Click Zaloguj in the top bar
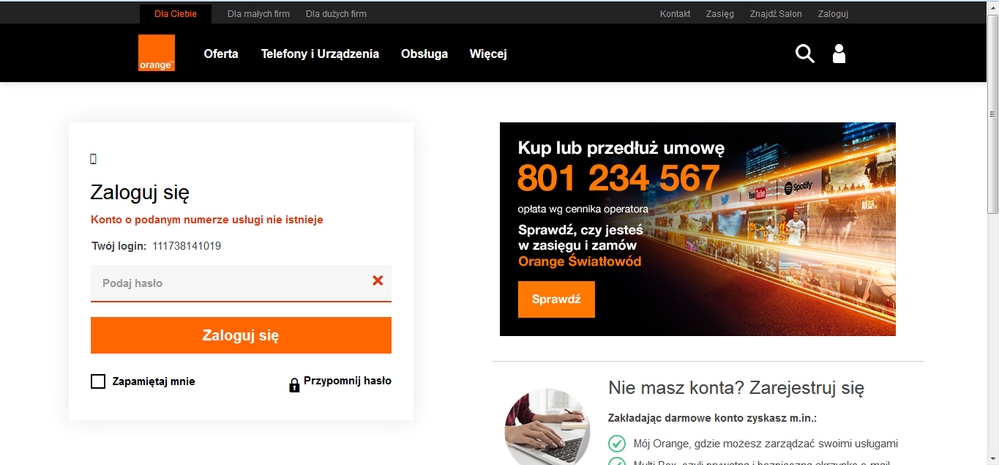 tap(833, 14)
